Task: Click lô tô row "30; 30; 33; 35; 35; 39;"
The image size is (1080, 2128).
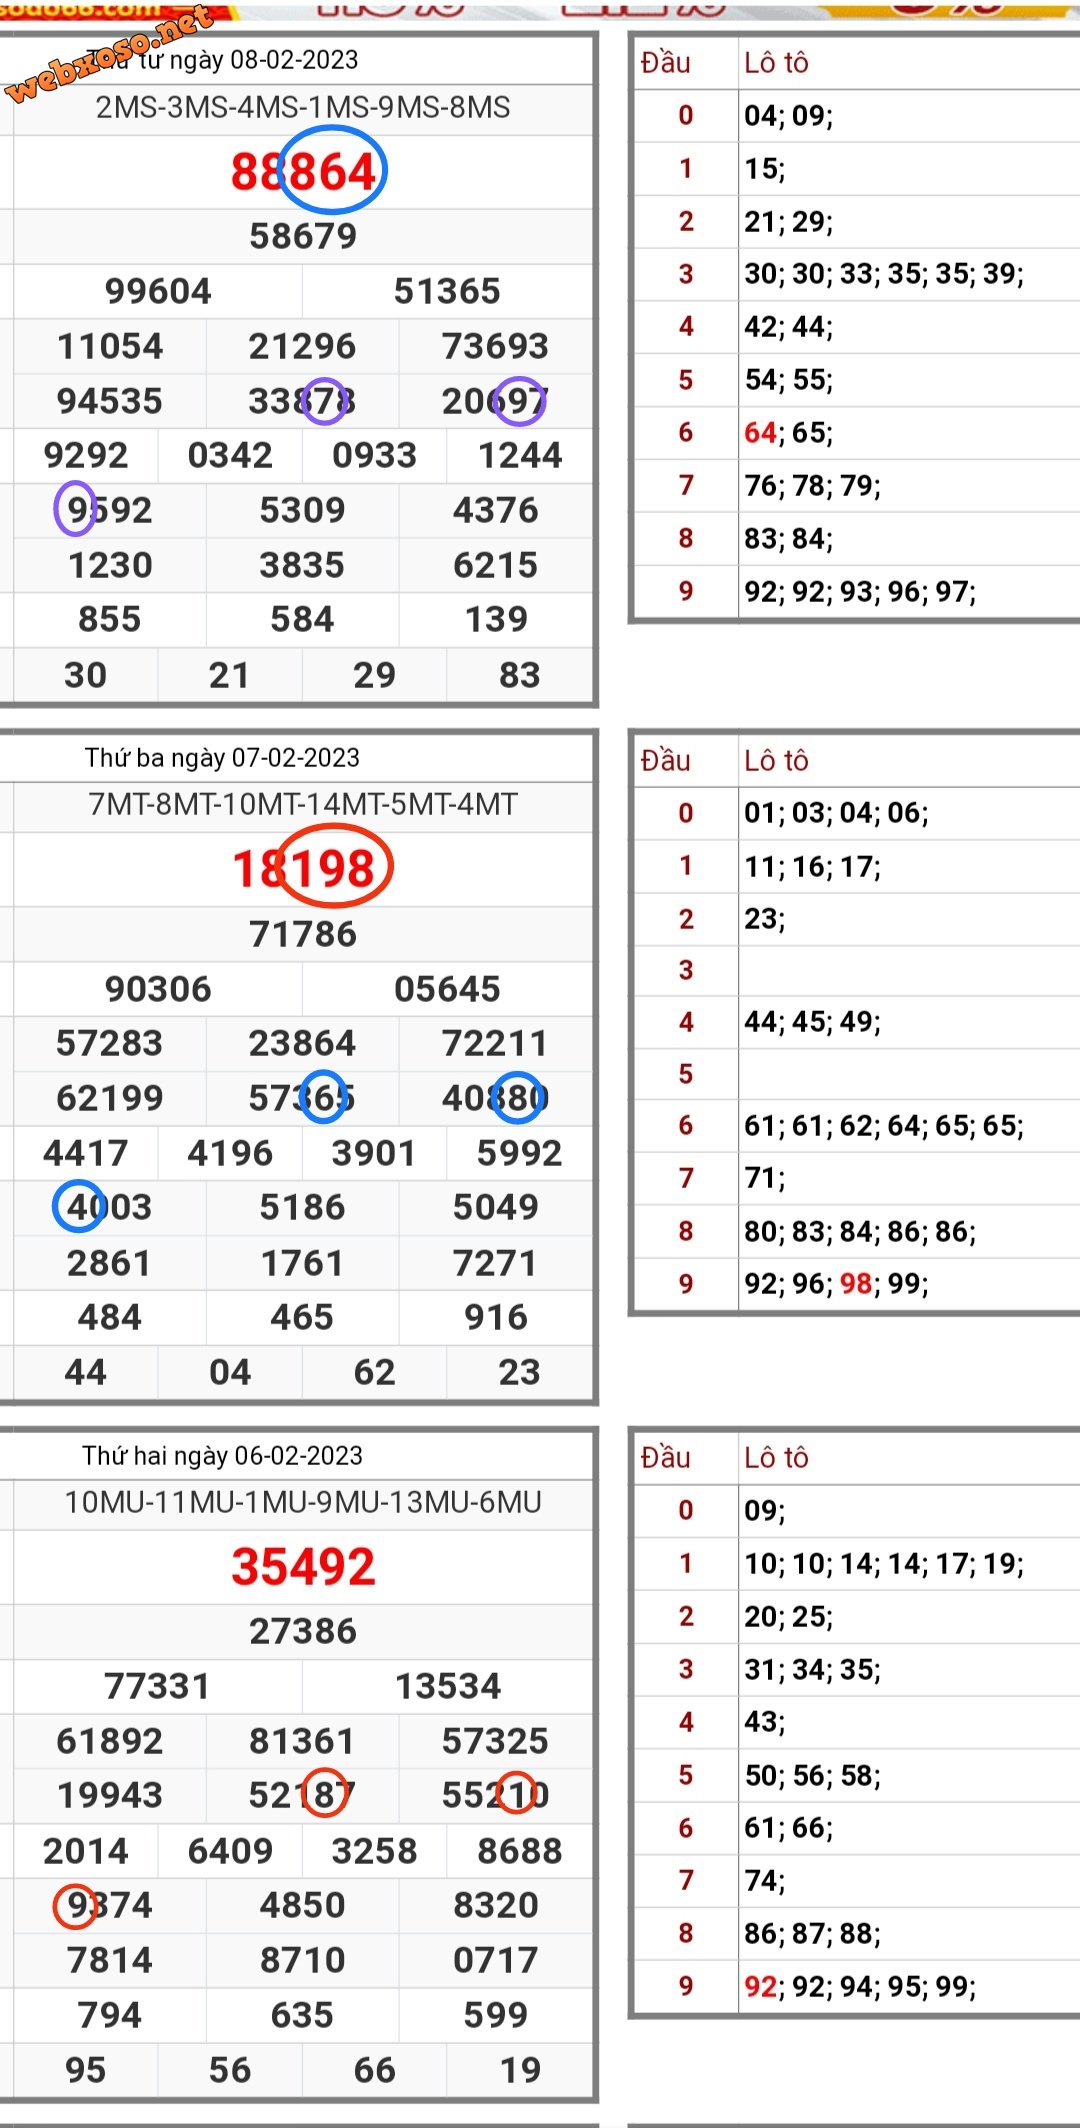Action: coord(884,274)
